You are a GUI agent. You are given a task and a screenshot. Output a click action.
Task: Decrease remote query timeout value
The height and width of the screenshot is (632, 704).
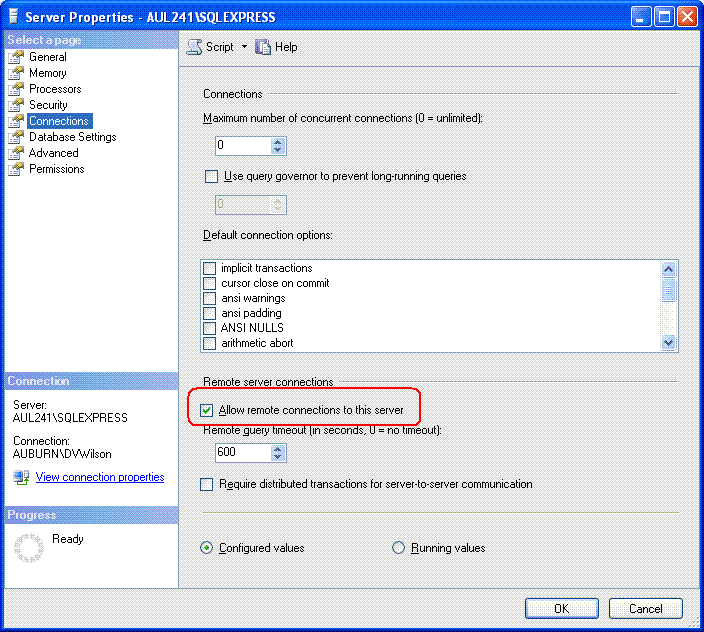[x=278, y=457]
